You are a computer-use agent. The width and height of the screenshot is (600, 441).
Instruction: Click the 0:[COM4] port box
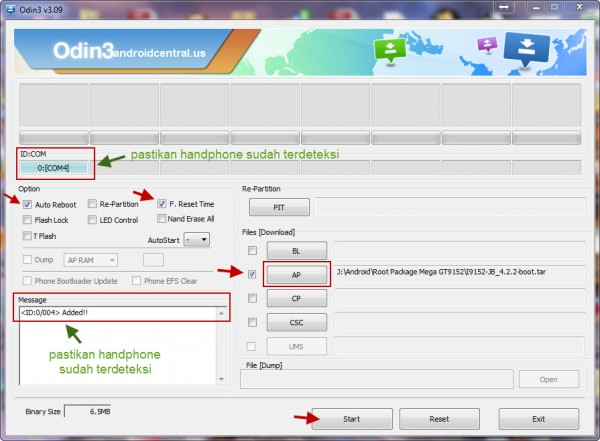(x=54, y=168)
